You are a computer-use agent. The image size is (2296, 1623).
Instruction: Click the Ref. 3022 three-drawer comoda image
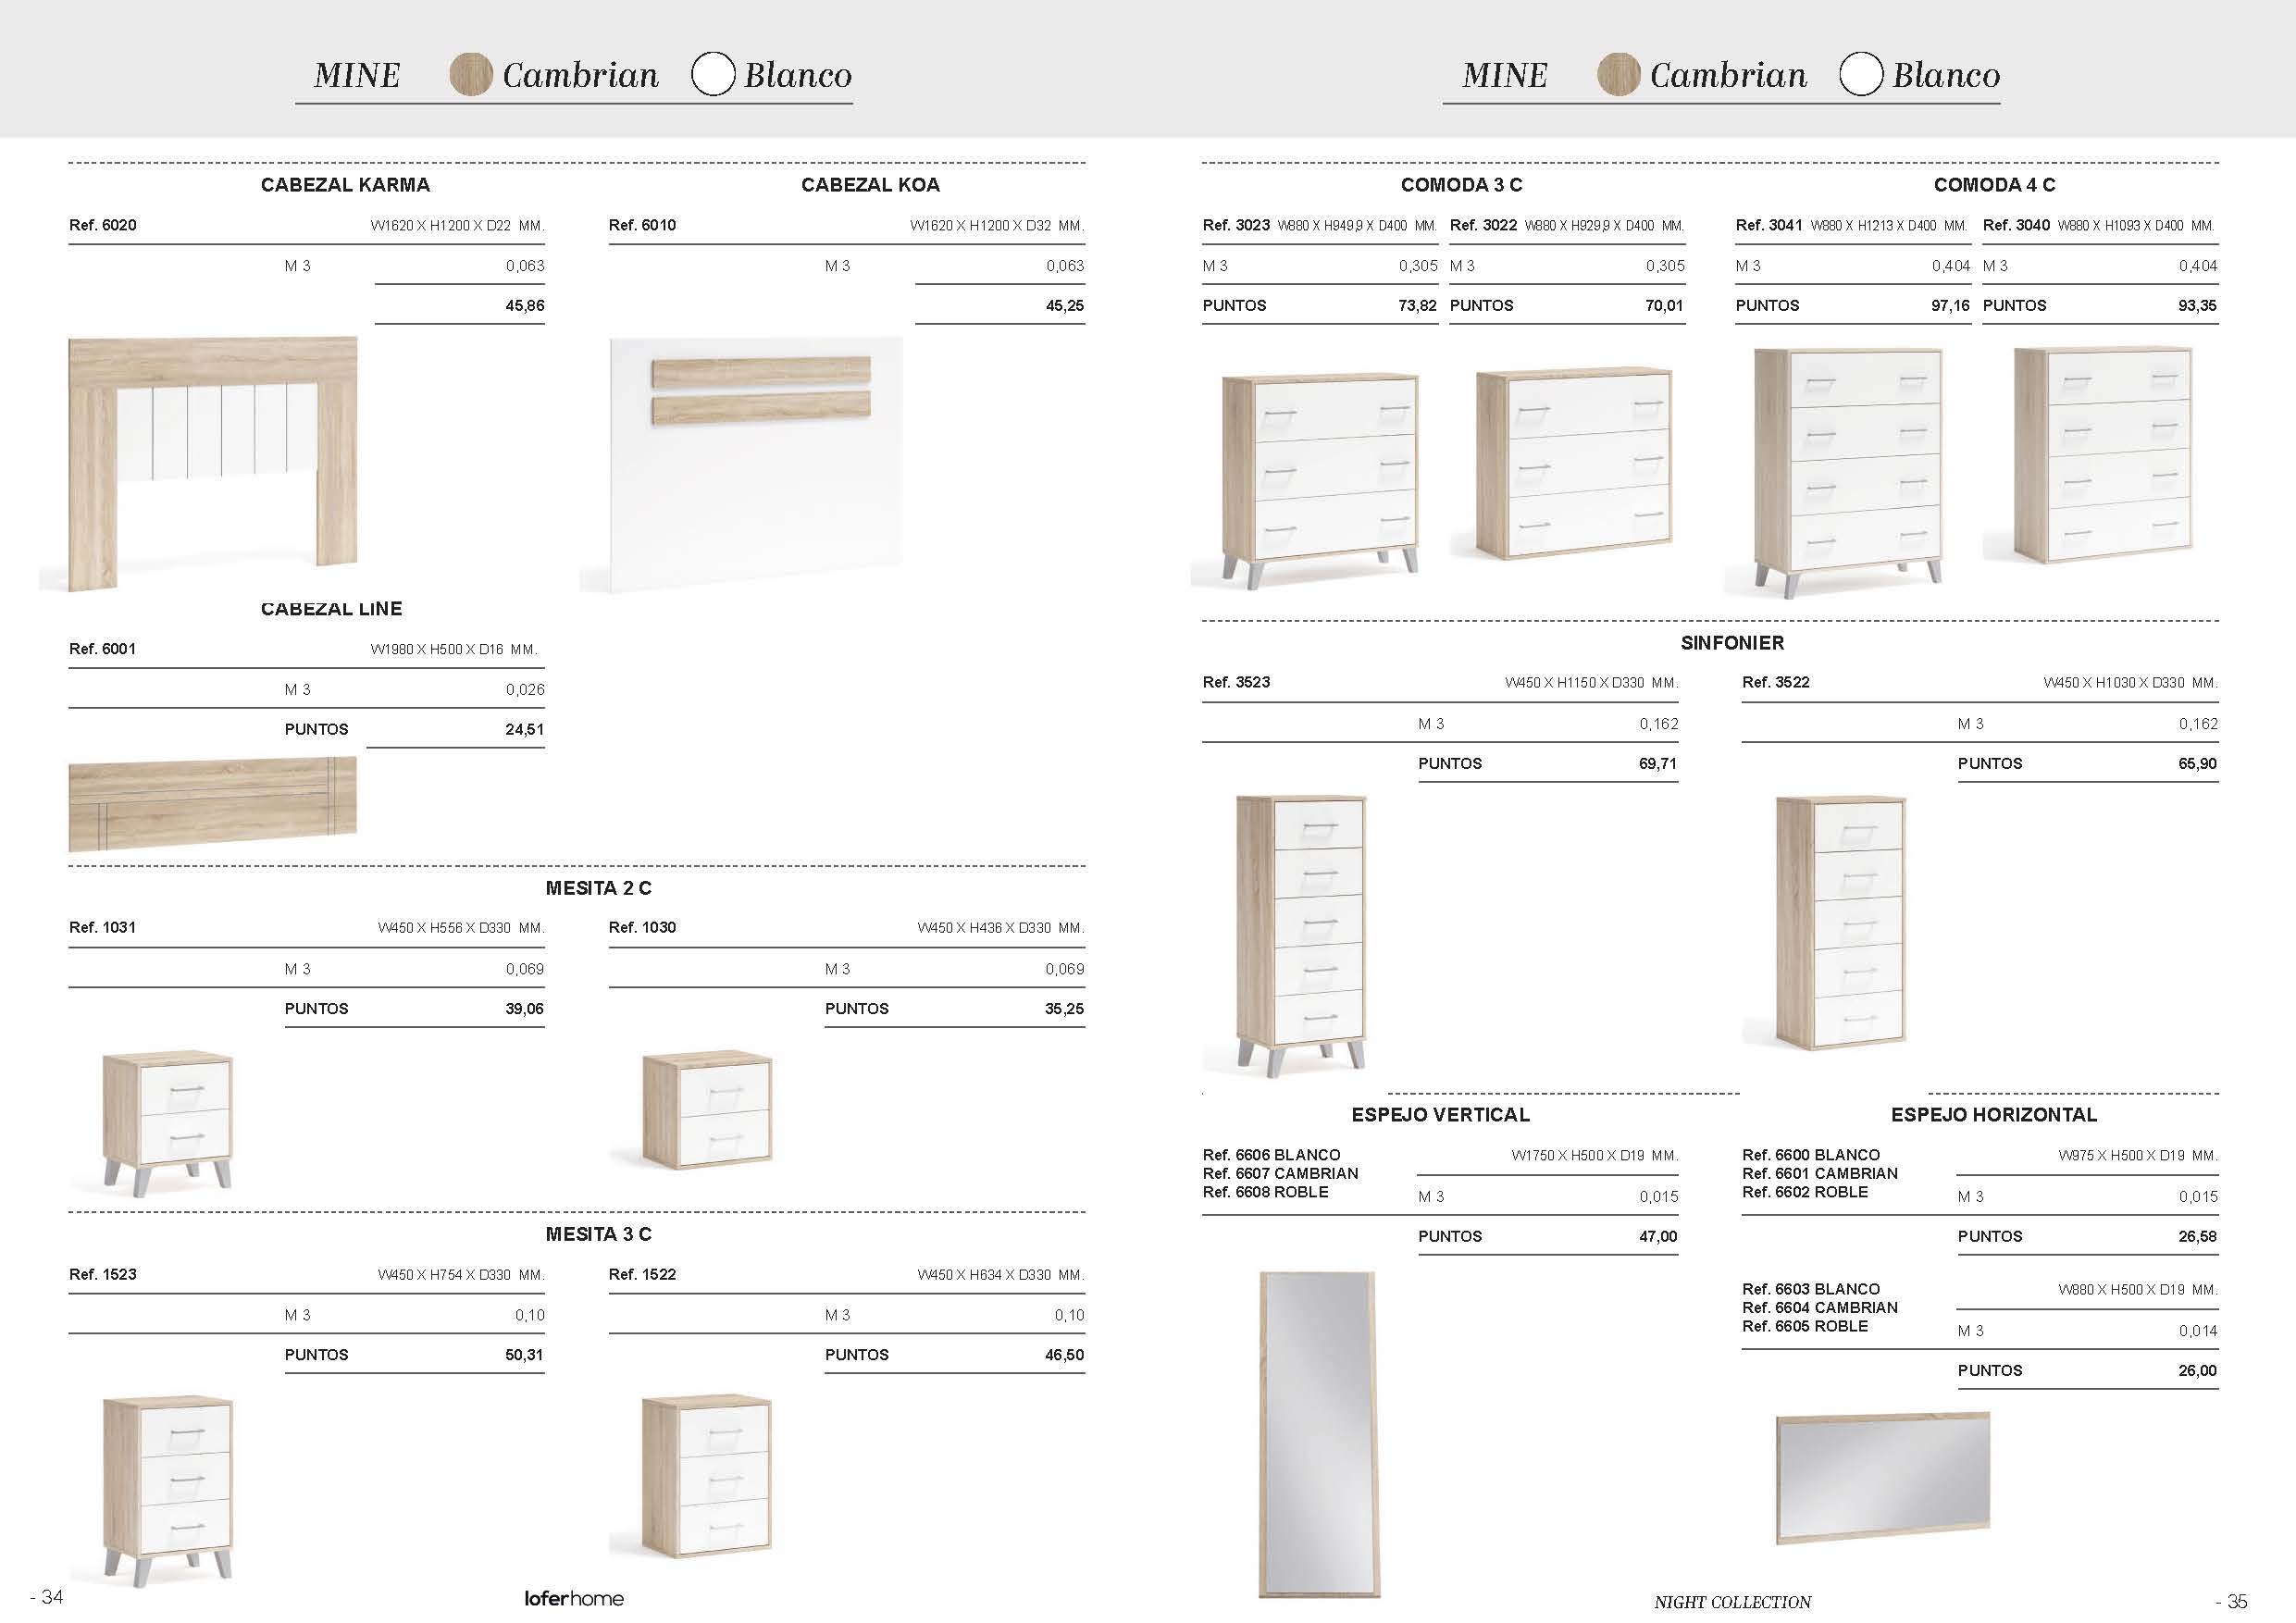point(1574,463)
